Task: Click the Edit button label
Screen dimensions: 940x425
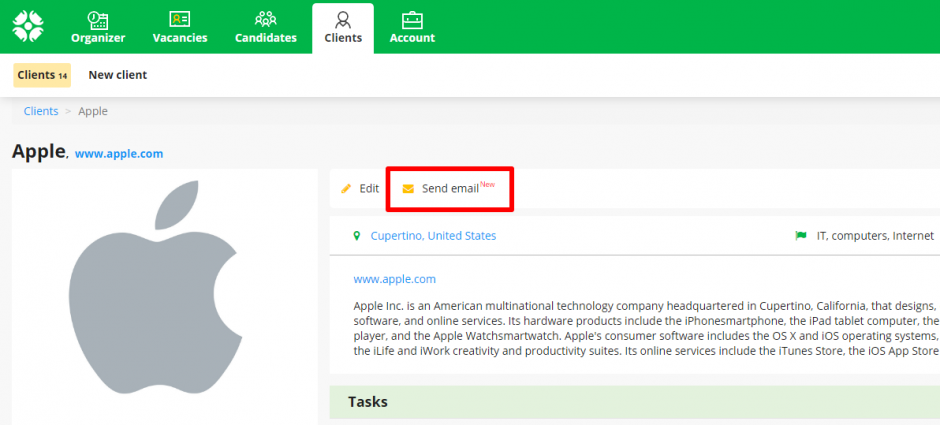Action: 369,188
